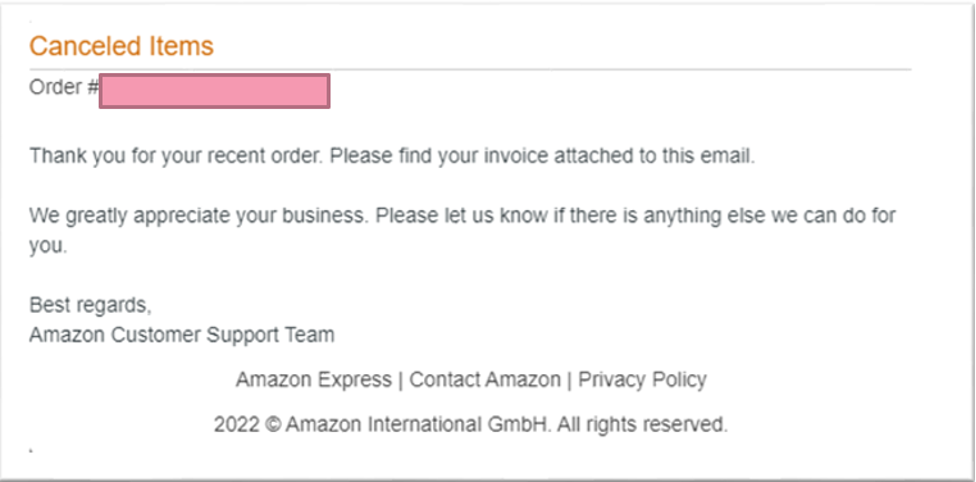Click the 'All rights reserved.' text
The image size is (976, 482).
point(642,425)
